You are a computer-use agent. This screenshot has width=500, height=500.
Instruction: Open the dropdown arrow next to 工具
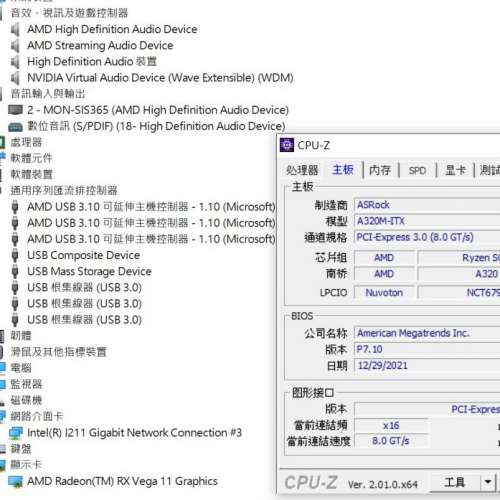point(488,482)
